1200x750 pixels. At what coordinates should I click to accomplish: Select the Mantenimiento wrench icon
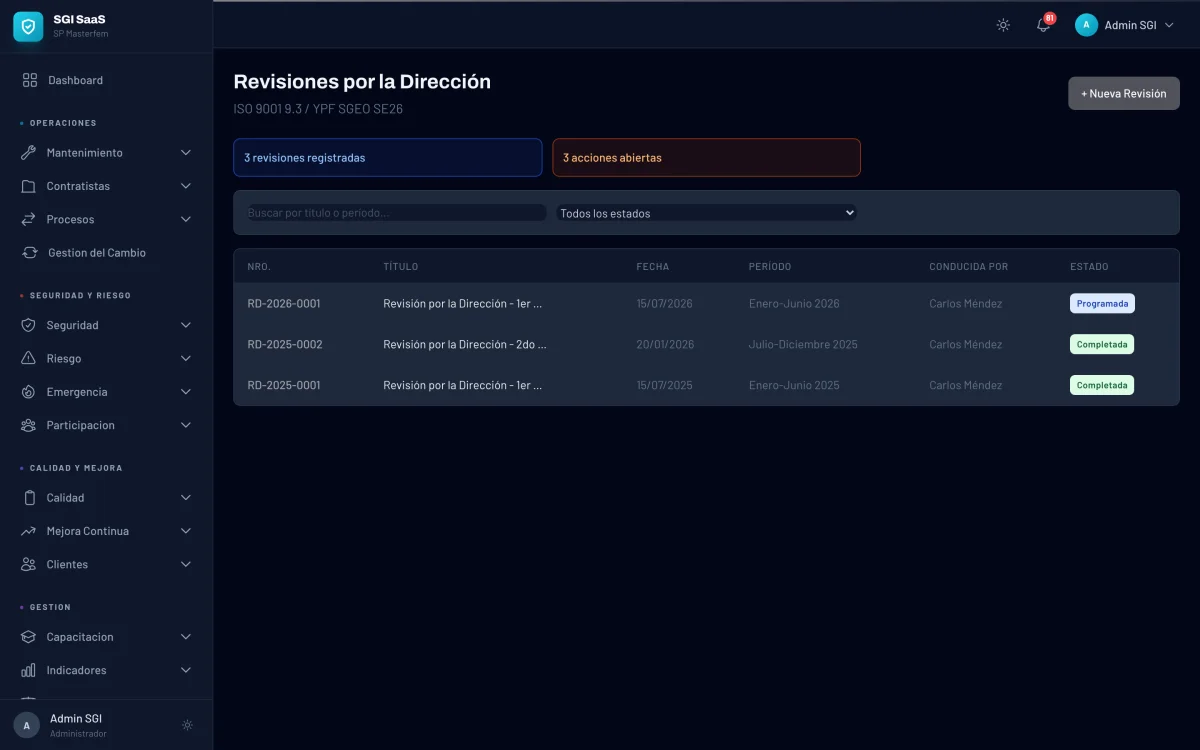(x=30, y=152)
